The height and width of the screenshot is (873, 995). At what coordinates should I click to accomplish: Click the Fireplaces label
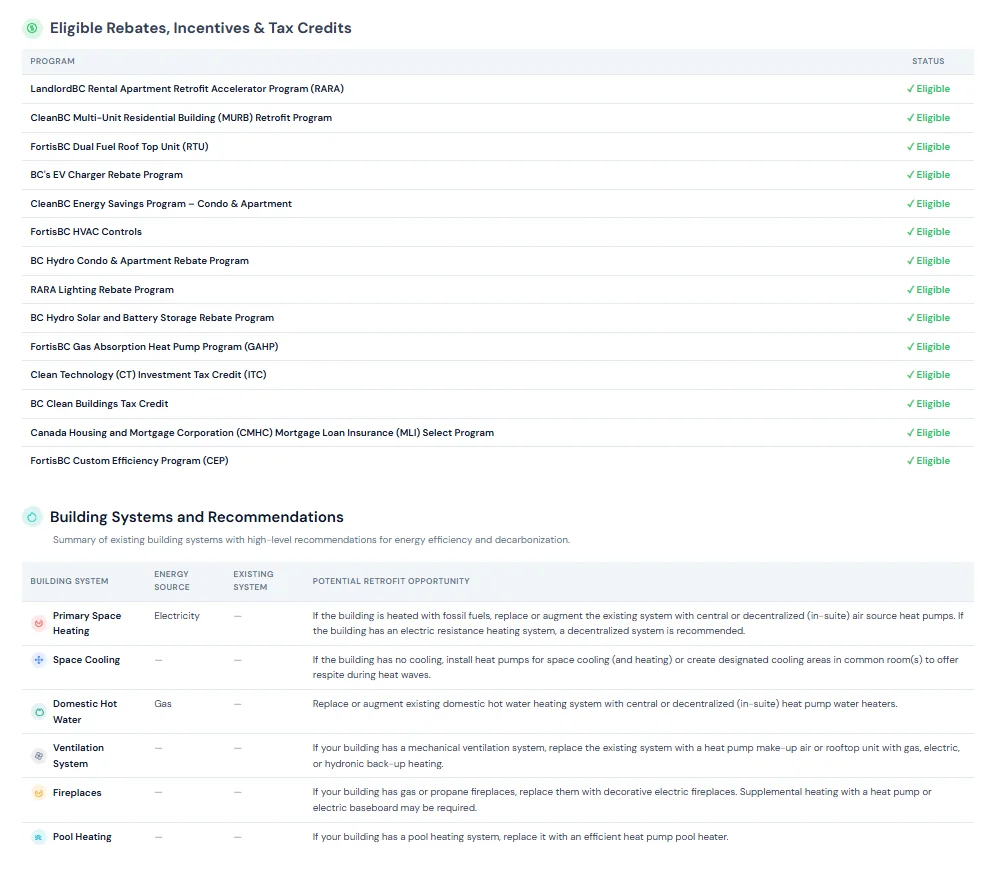(x=77, y=793)
